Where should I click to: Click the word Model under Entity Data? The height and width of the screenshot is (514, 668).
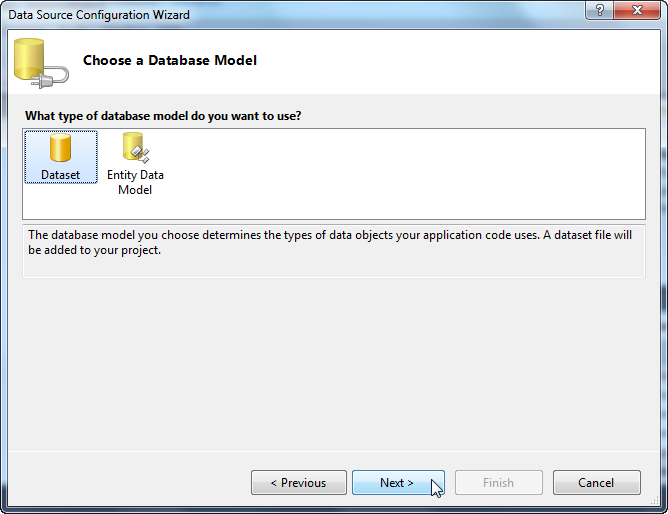click(135, 190)
